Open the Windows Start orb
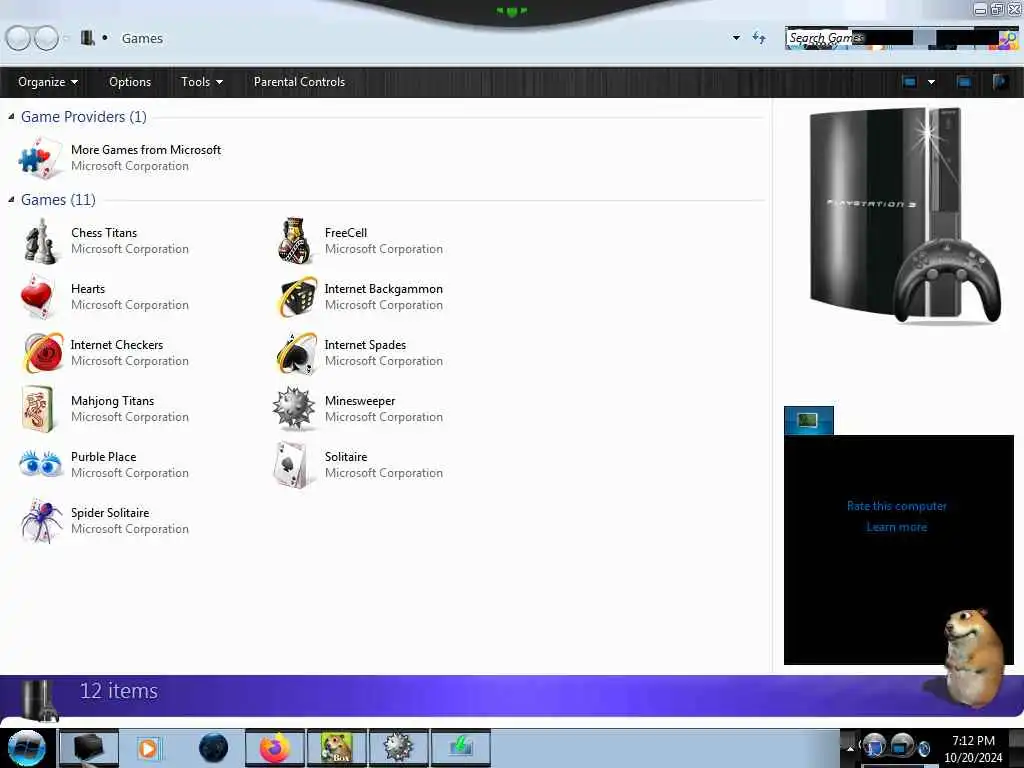 26,748
